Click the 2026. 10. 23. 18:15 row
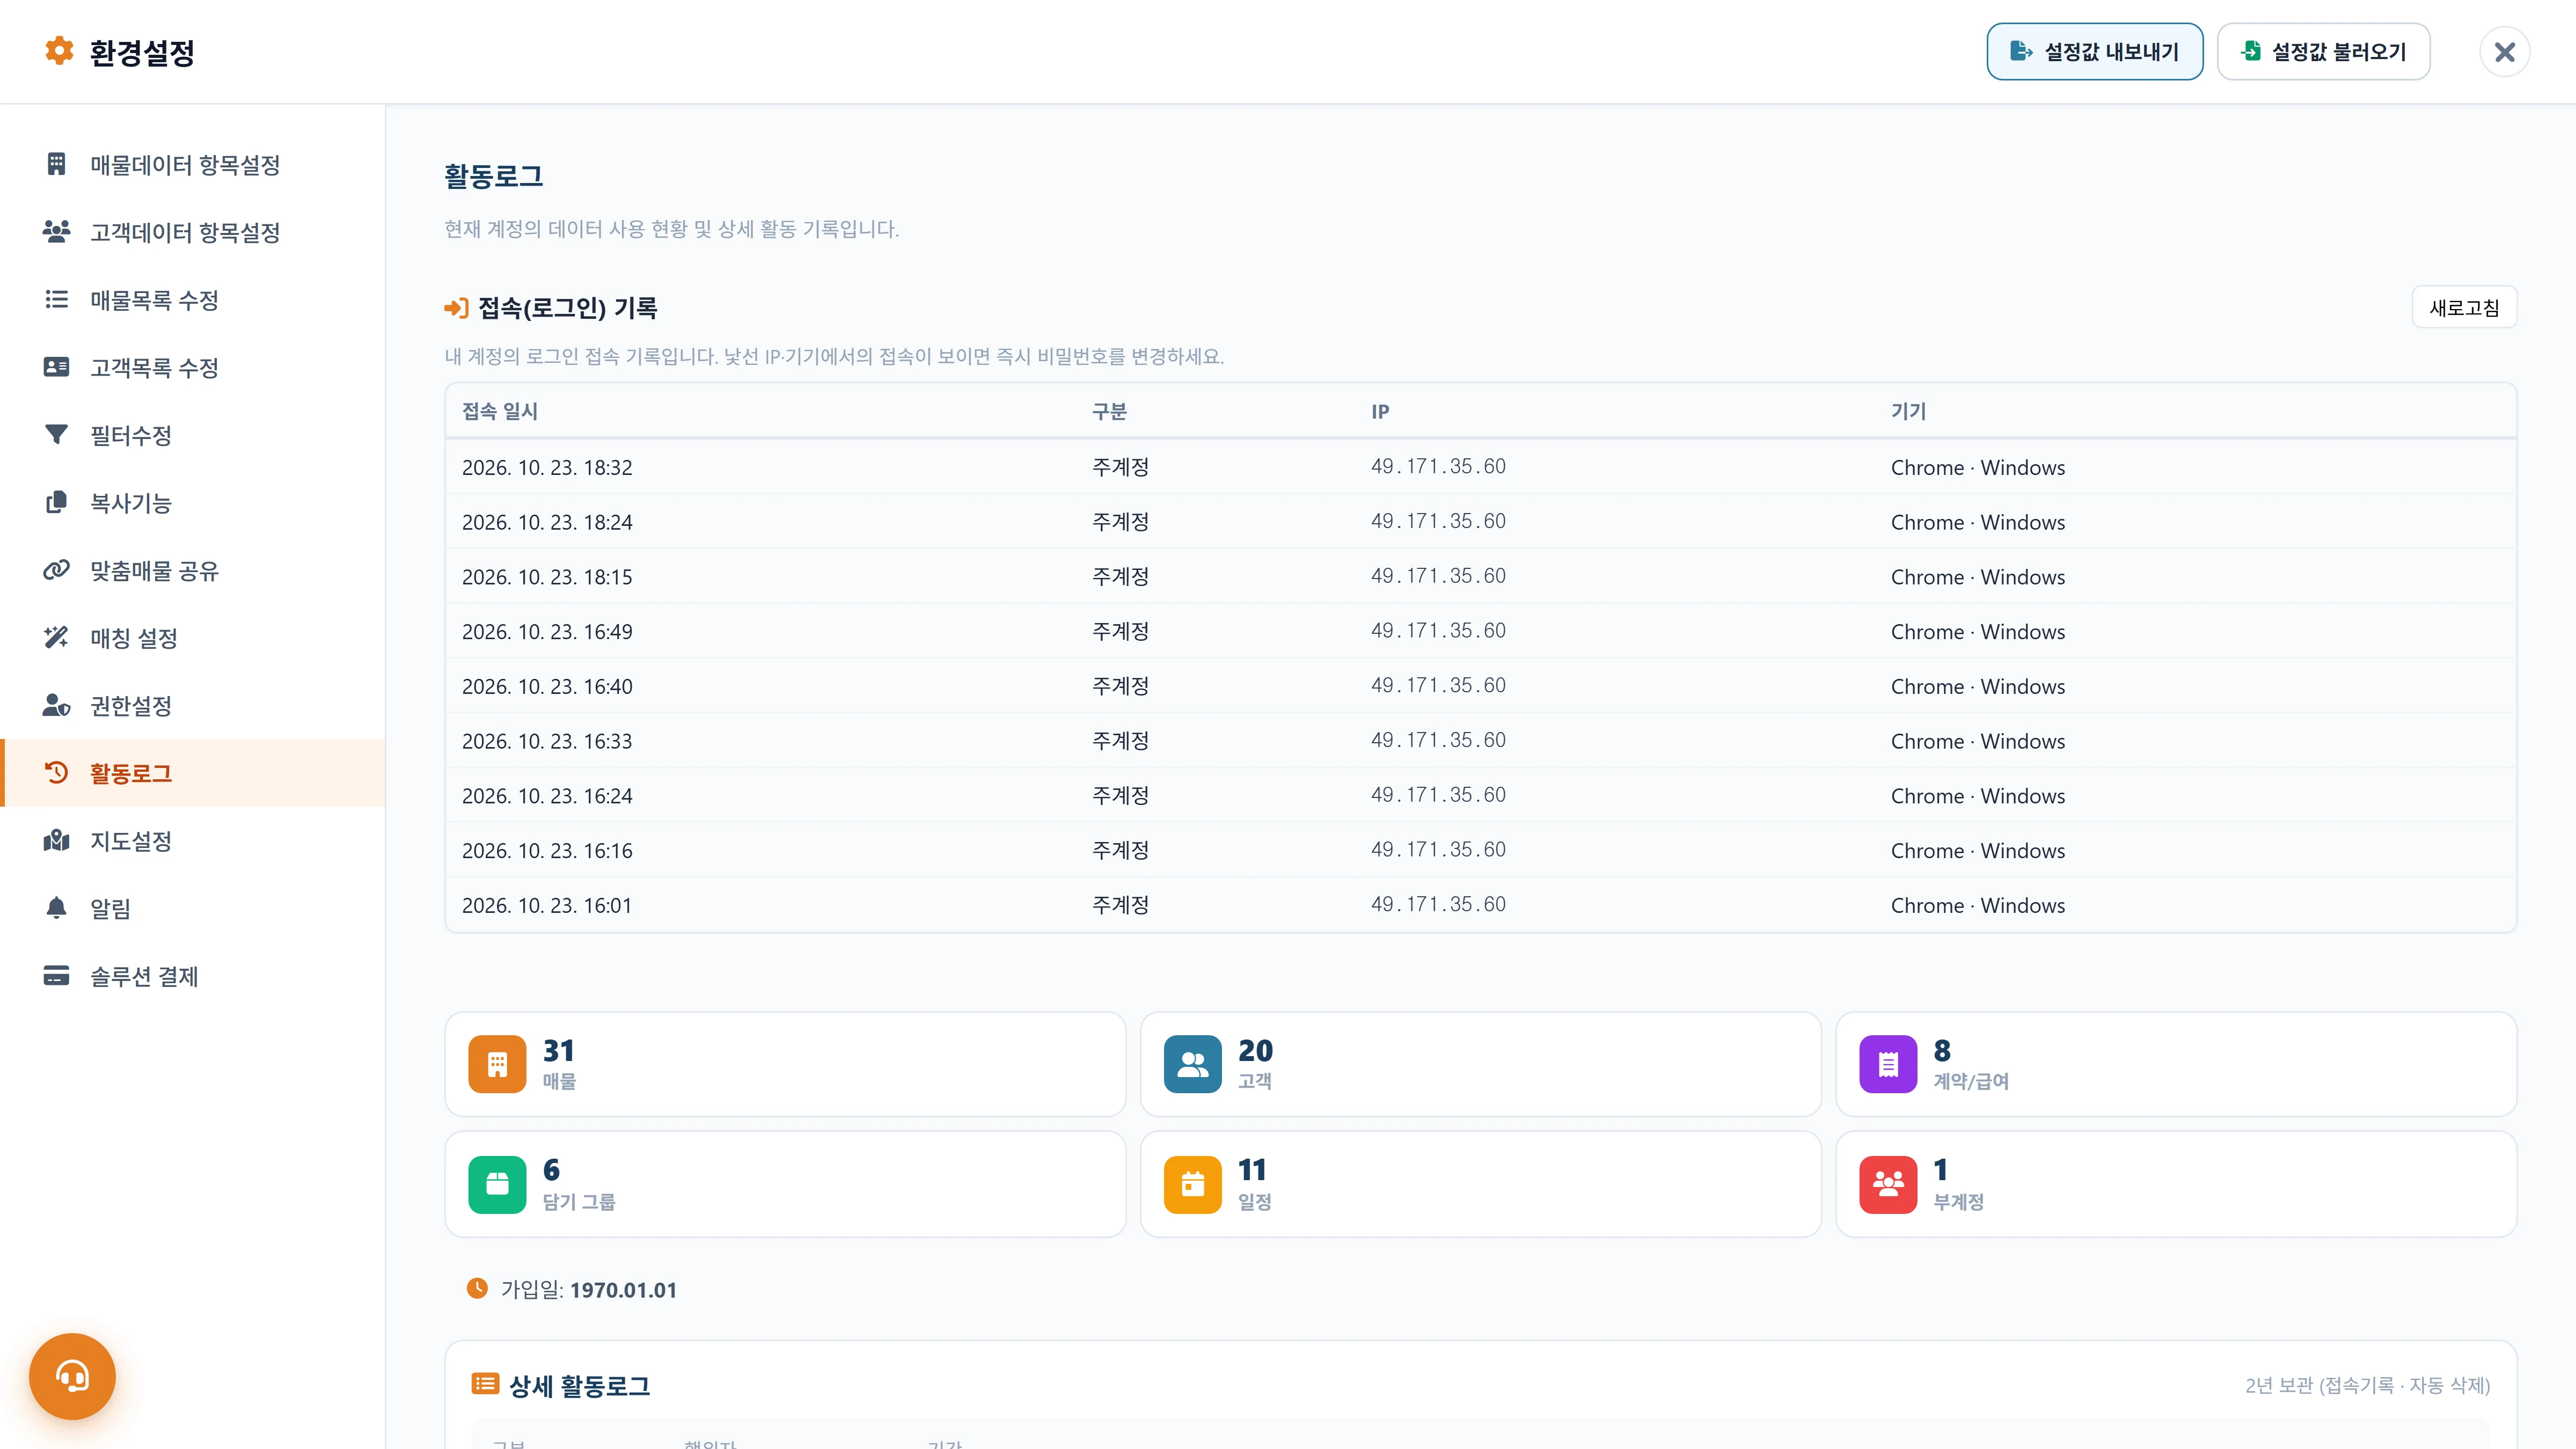The height and width of the screenshot is (1449, 2576). (x=1480, y=576)
